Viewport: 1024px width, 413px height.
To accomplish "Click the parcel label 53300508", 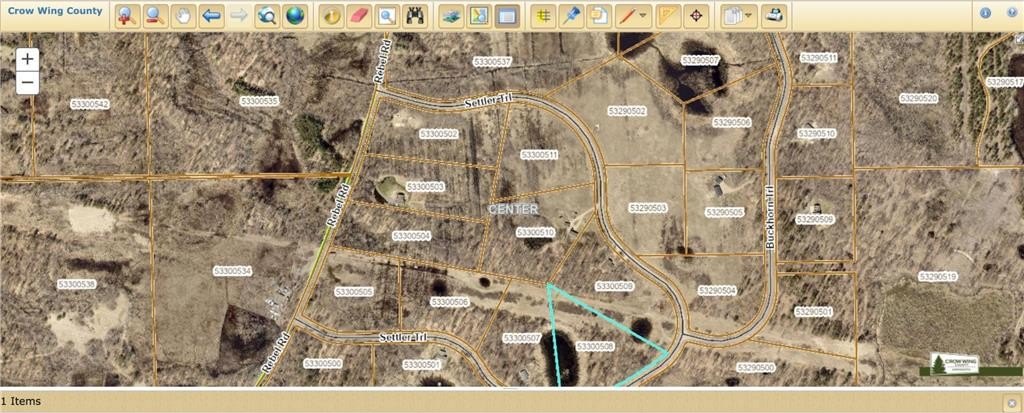I will point(595,346).
